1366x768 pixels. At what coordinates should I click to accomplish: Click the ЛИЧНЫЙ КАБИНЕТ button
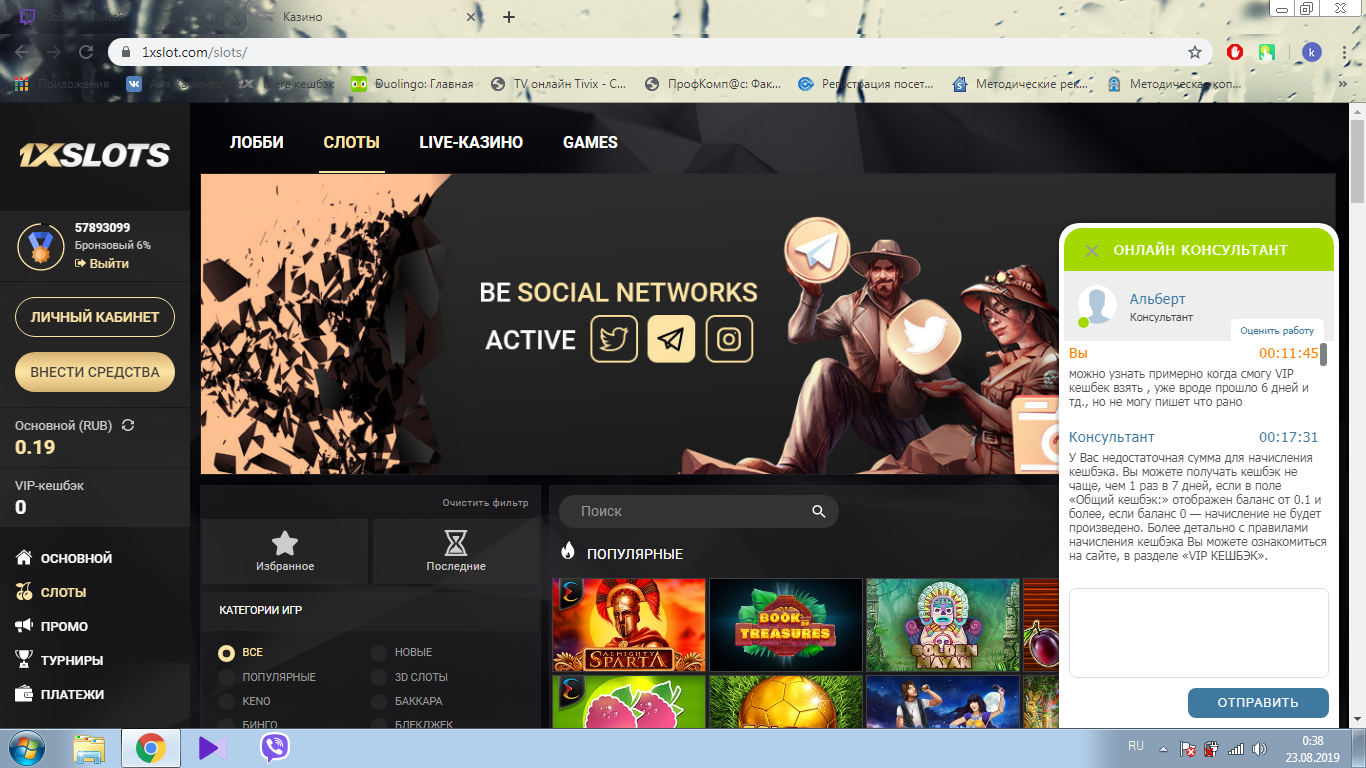[95, 317]
